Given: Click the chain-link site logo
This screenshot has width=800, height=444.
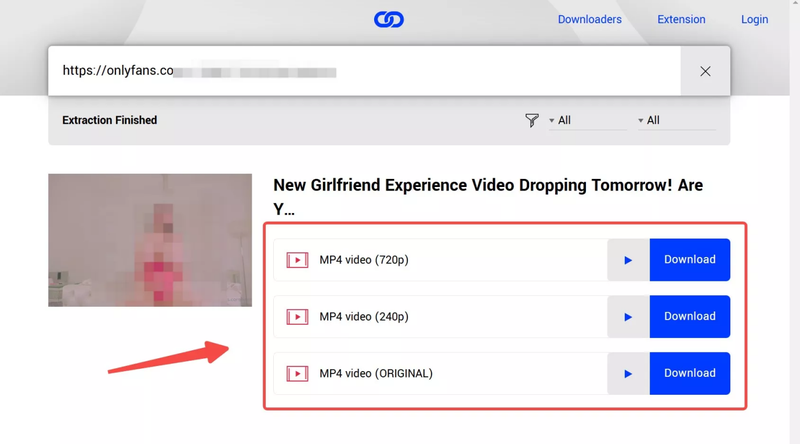Looking at the screenshot, I should (389, 19).
